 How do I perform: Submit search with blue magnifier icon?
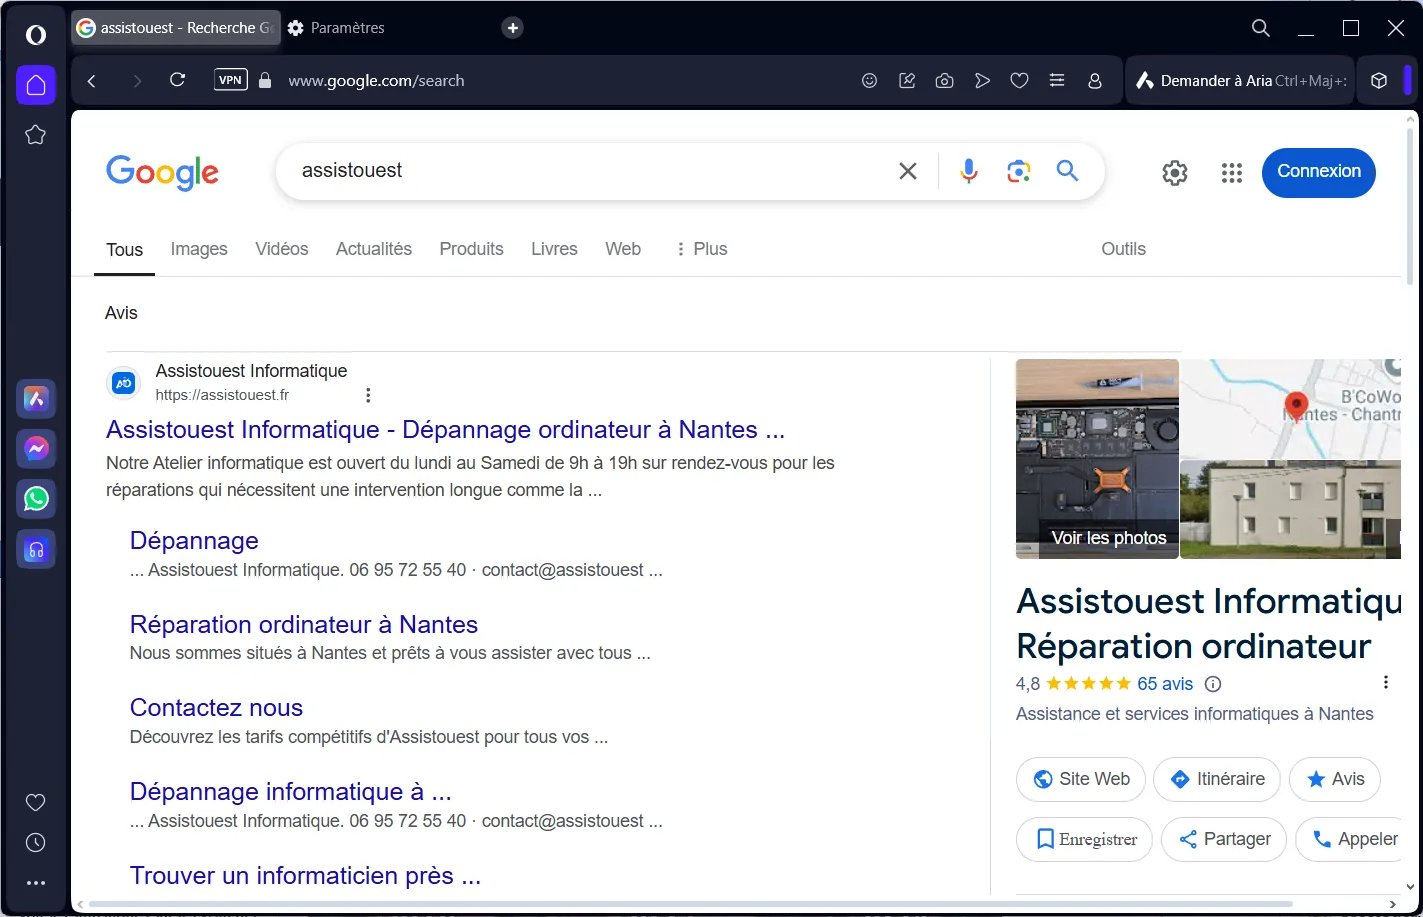(1067, 171)
